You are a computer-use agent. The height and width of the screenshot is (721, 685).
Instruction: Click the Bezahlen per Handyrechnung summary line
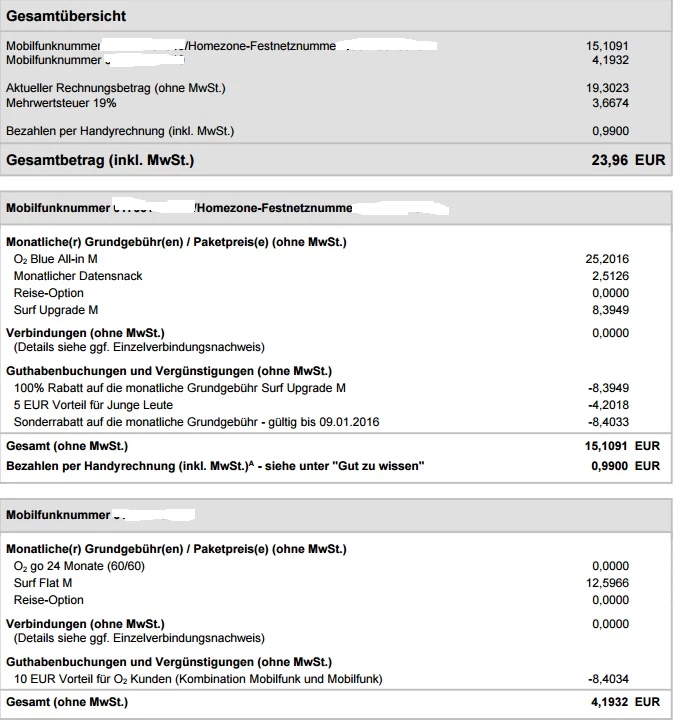coord(120,131)
